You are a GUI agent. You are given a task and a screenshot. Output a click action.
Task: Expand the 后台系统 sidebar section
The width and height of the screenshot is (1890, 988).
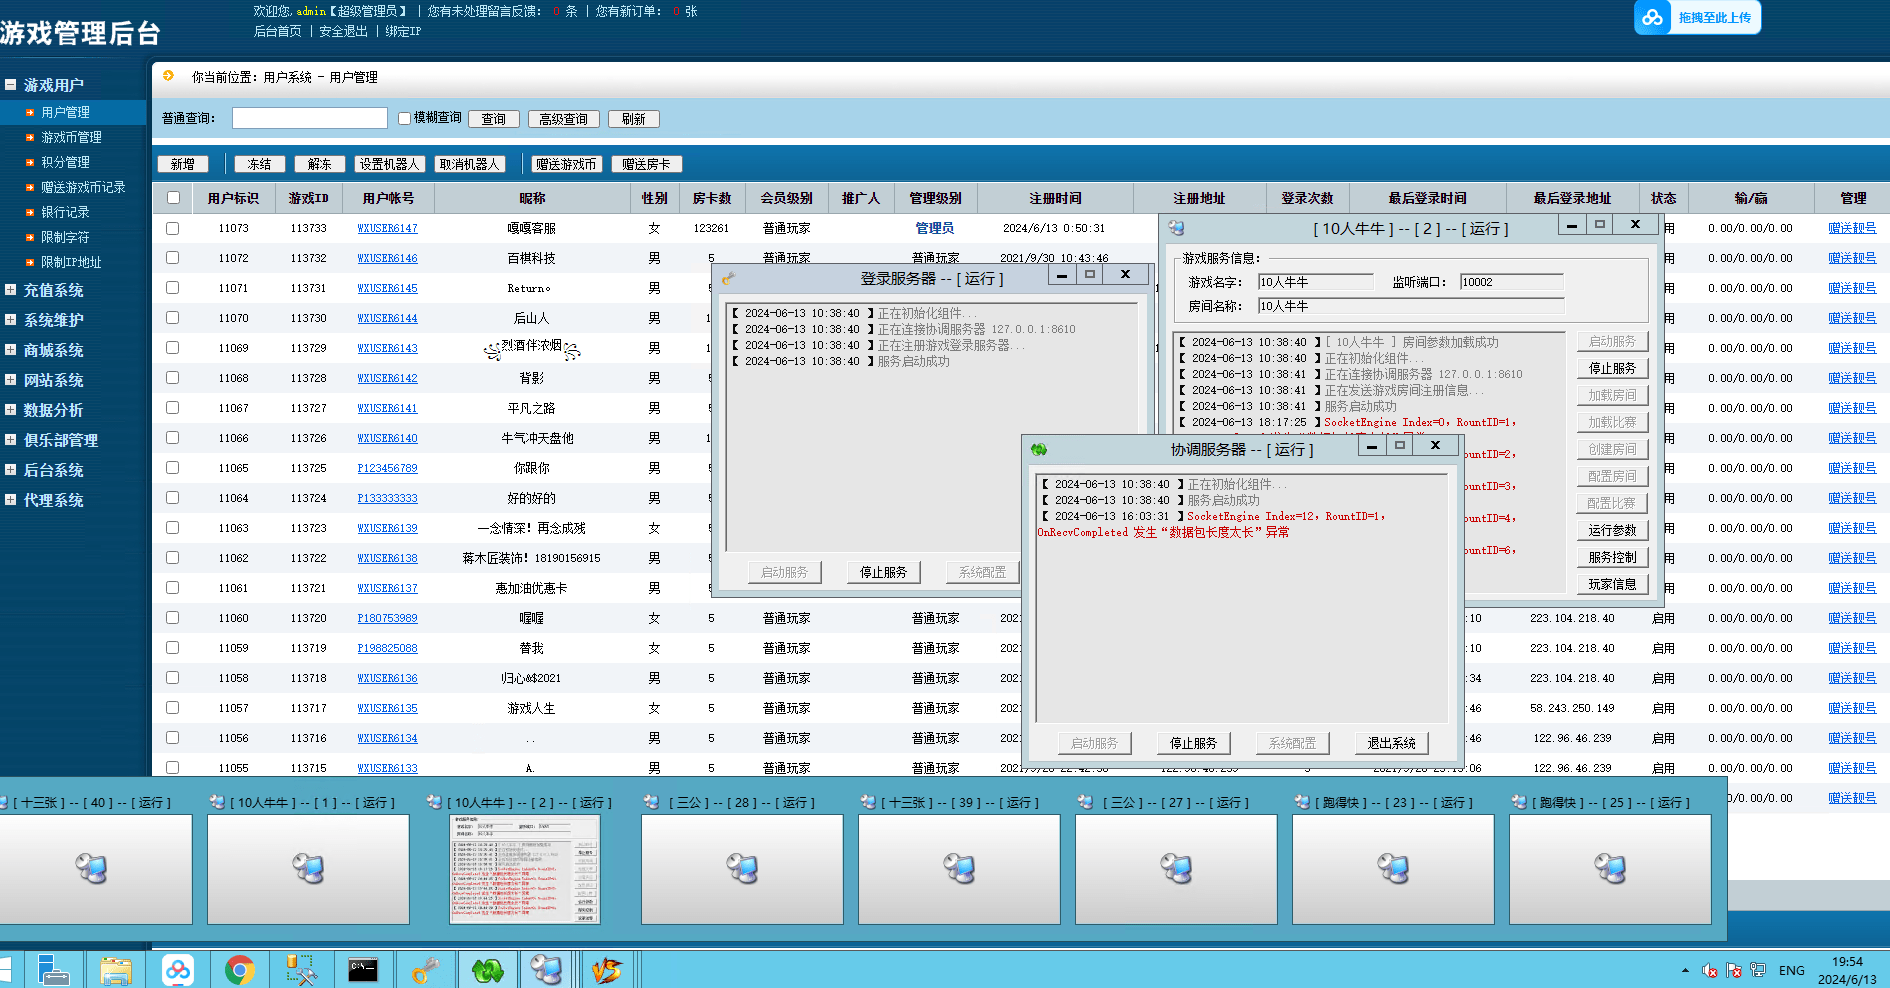pos(10,470)
